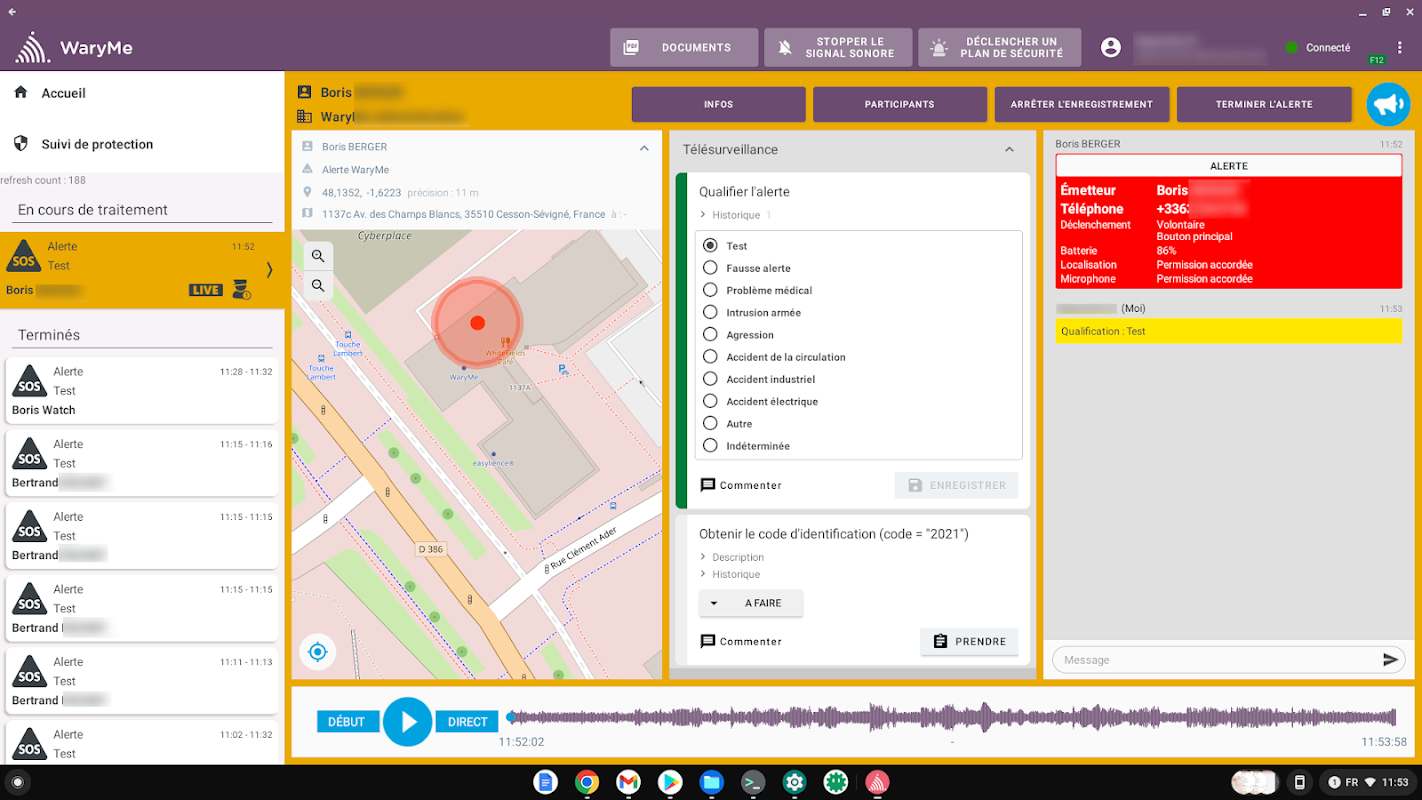Open Suivi de protection section

click(x=97, y=144)
